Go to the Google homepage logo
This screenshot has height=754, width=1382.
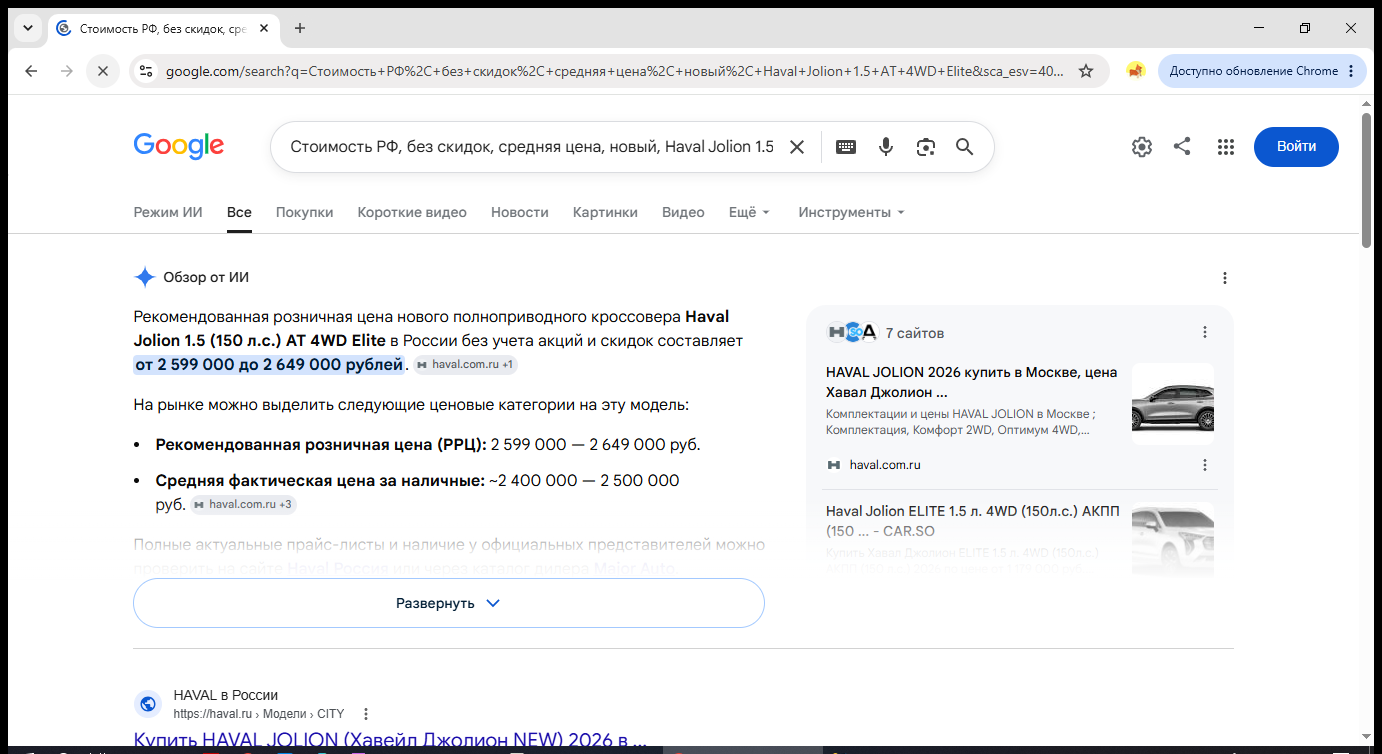(x=179, y=146)
